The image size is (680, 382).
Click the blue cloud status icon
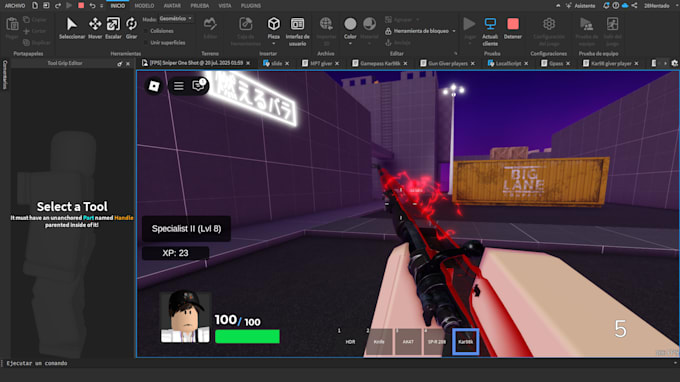(625, 6)
